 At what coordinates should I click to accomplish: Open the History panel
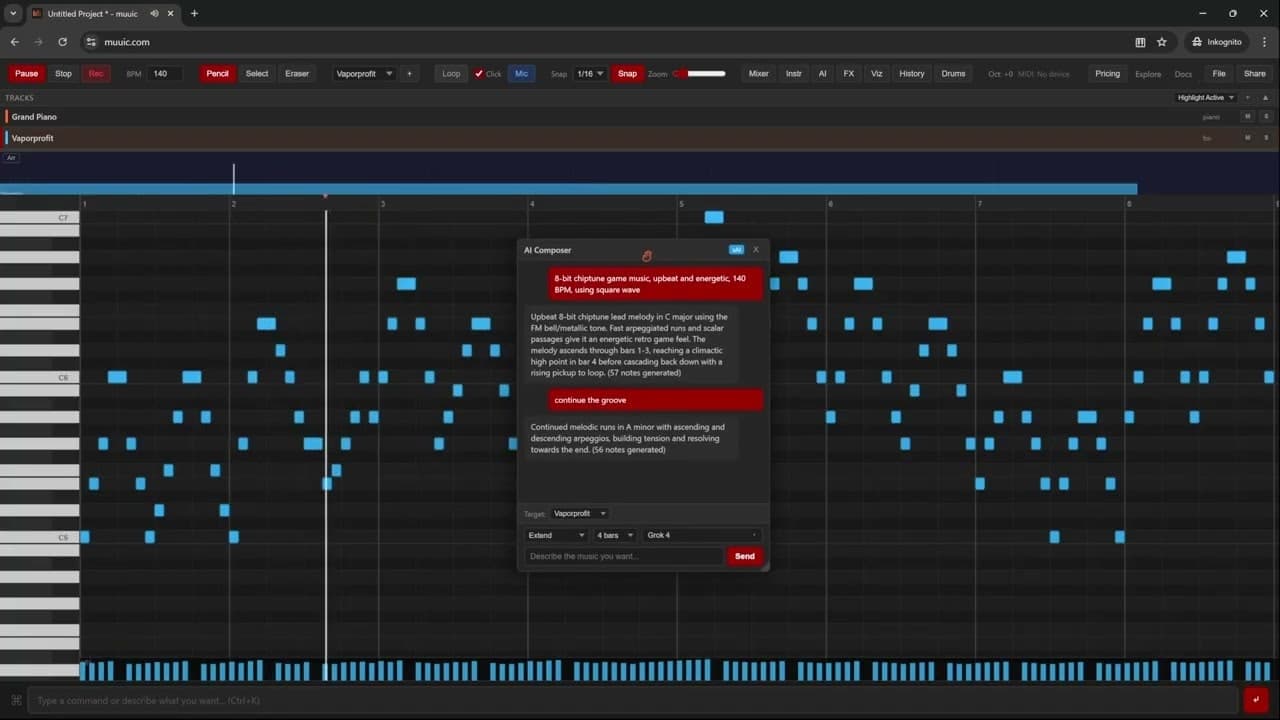coord(911,73)
